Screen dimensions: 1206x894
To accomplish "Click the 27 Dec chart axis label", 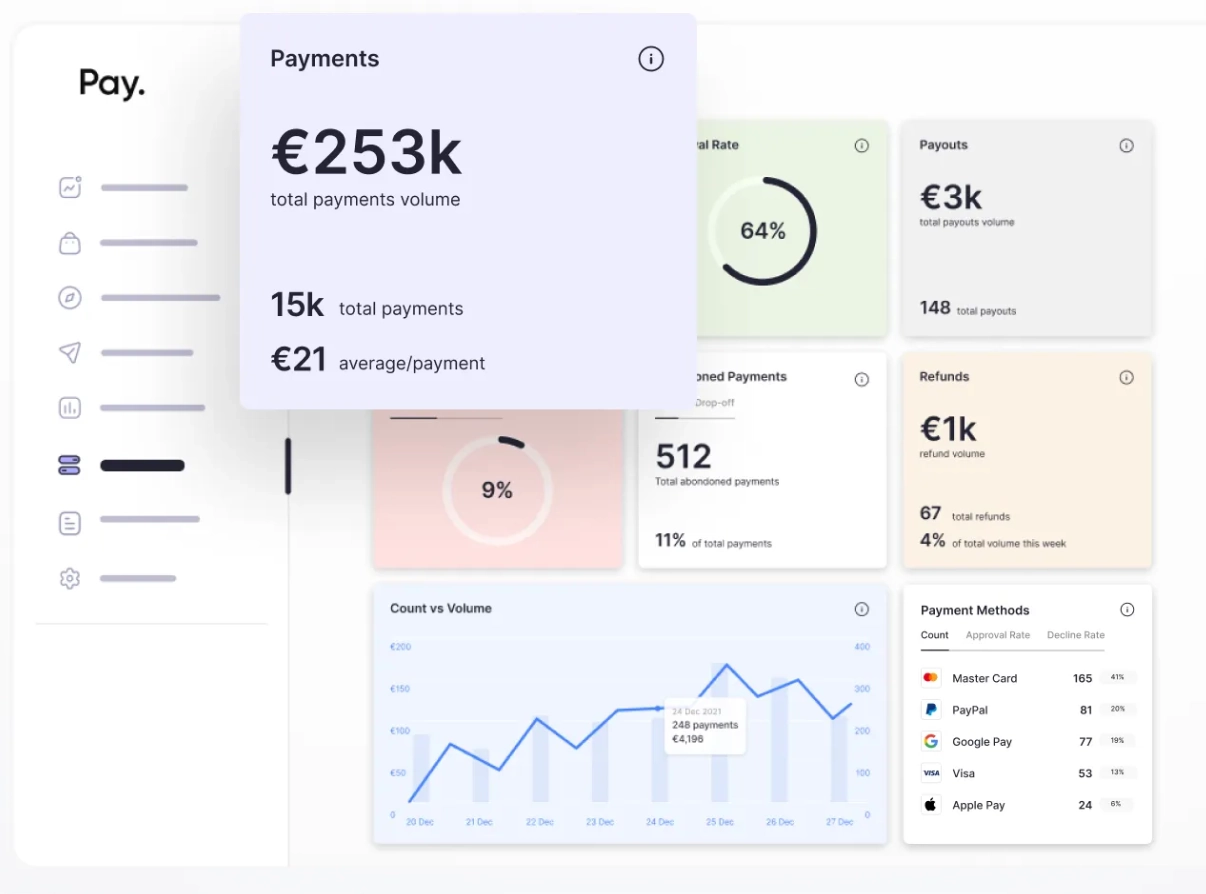I will pos(839,822).
